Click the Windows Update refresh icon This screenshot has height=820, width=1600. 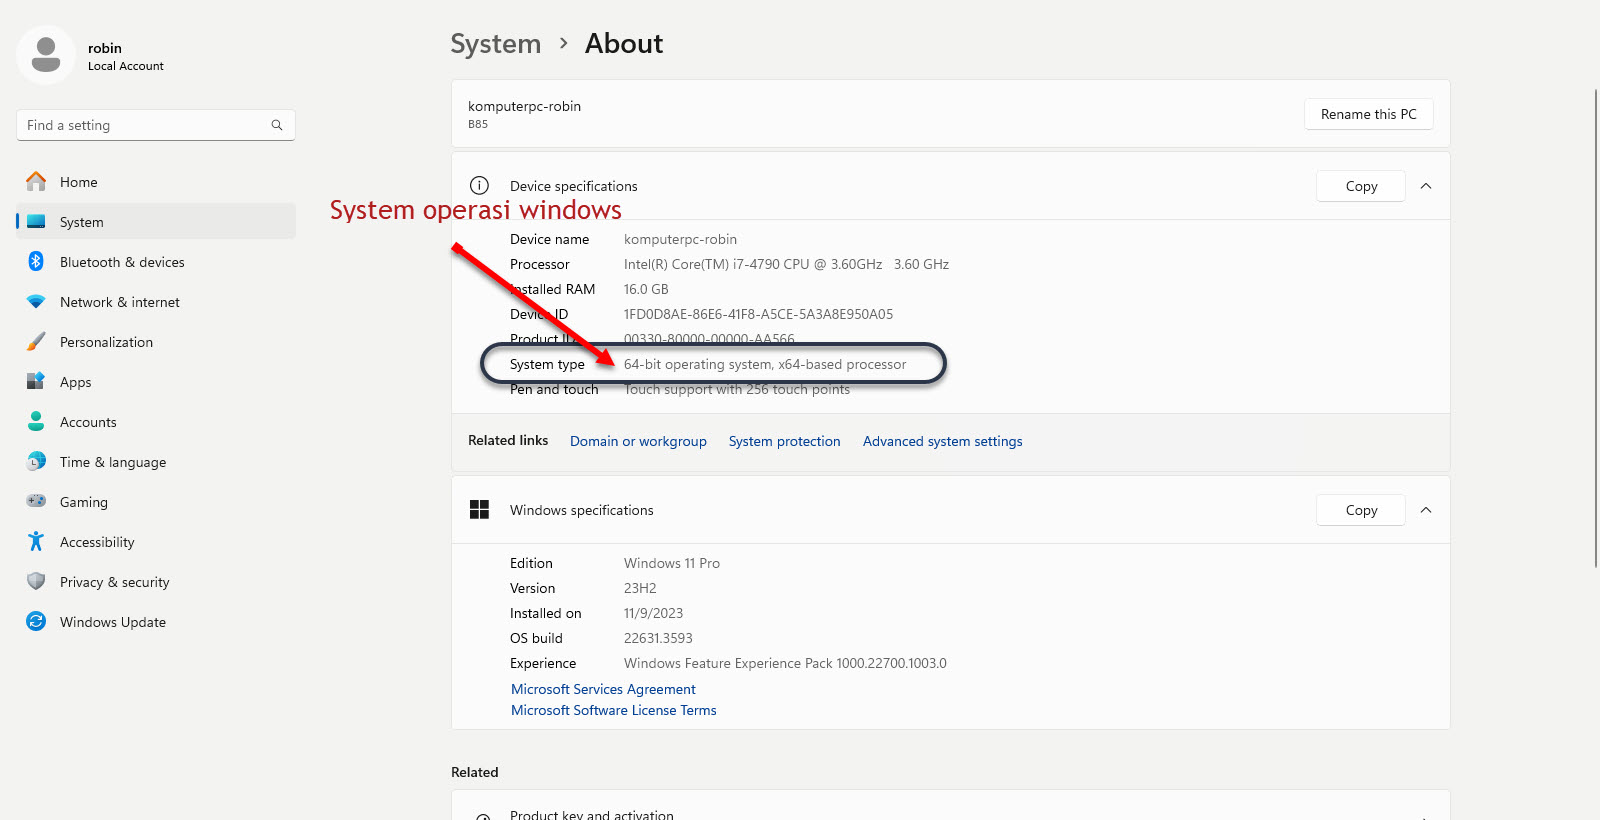click(36, 622)
